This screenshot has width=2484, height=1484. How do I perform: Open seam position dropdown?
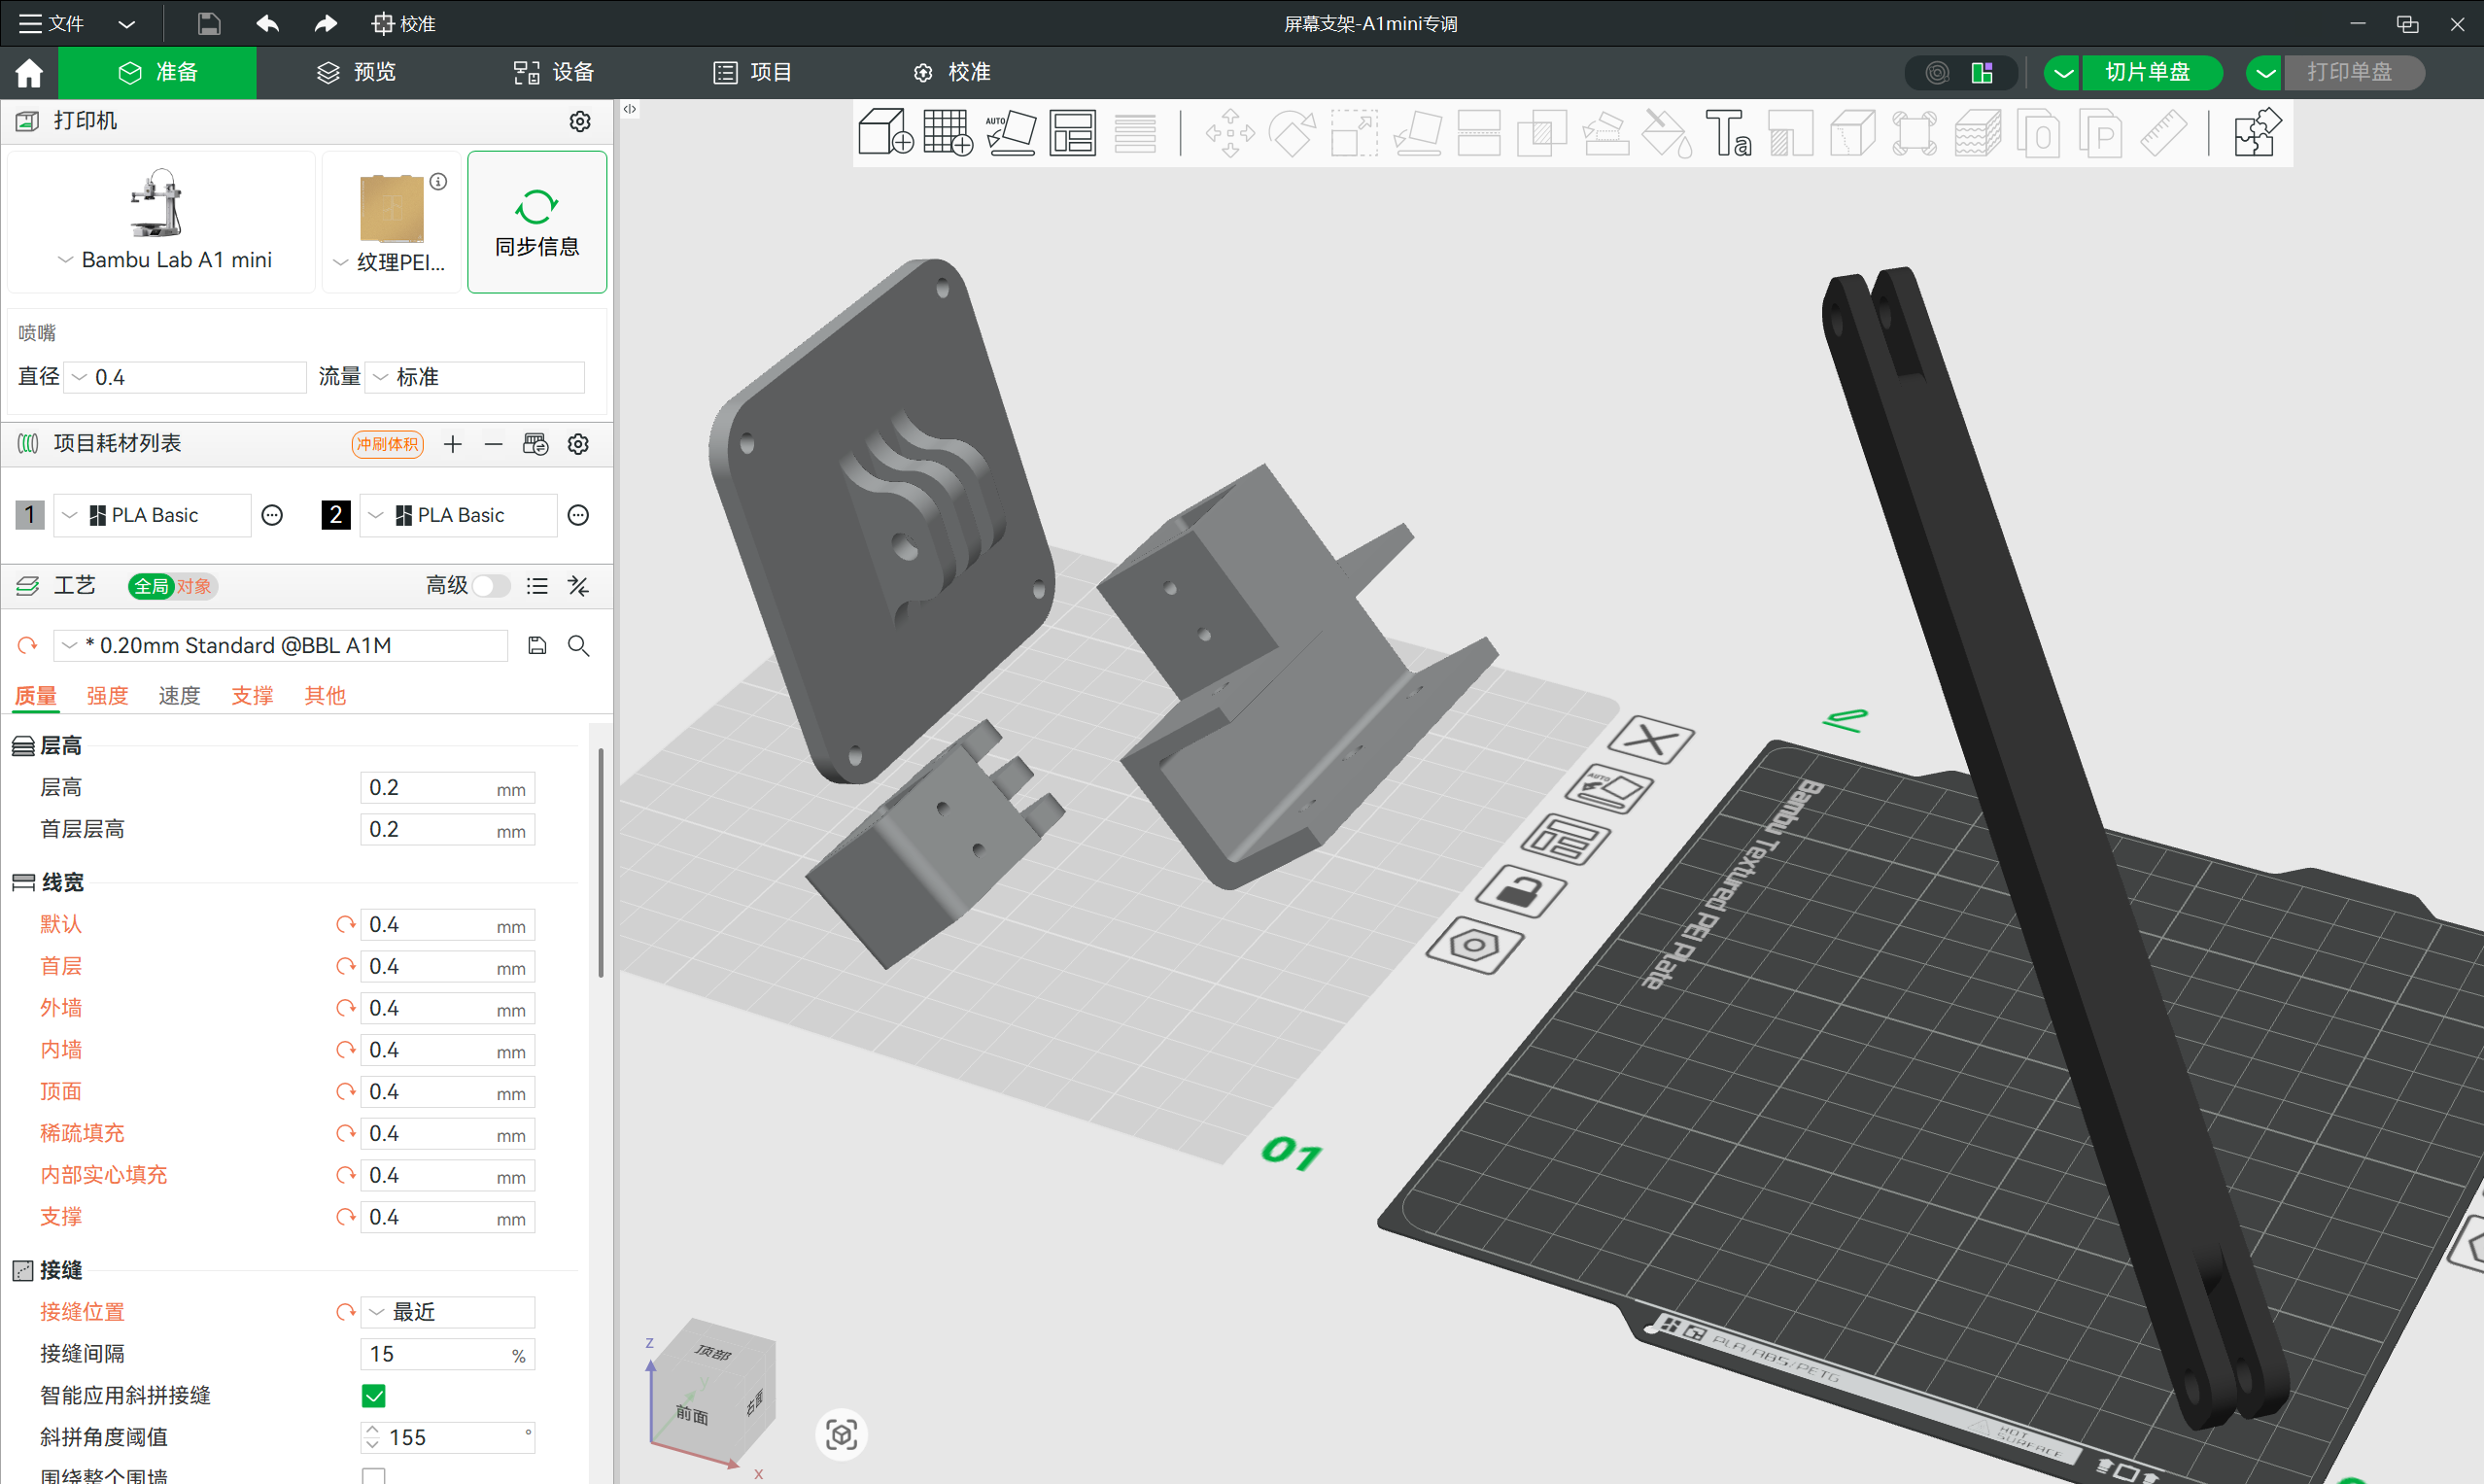point(448,1312)
